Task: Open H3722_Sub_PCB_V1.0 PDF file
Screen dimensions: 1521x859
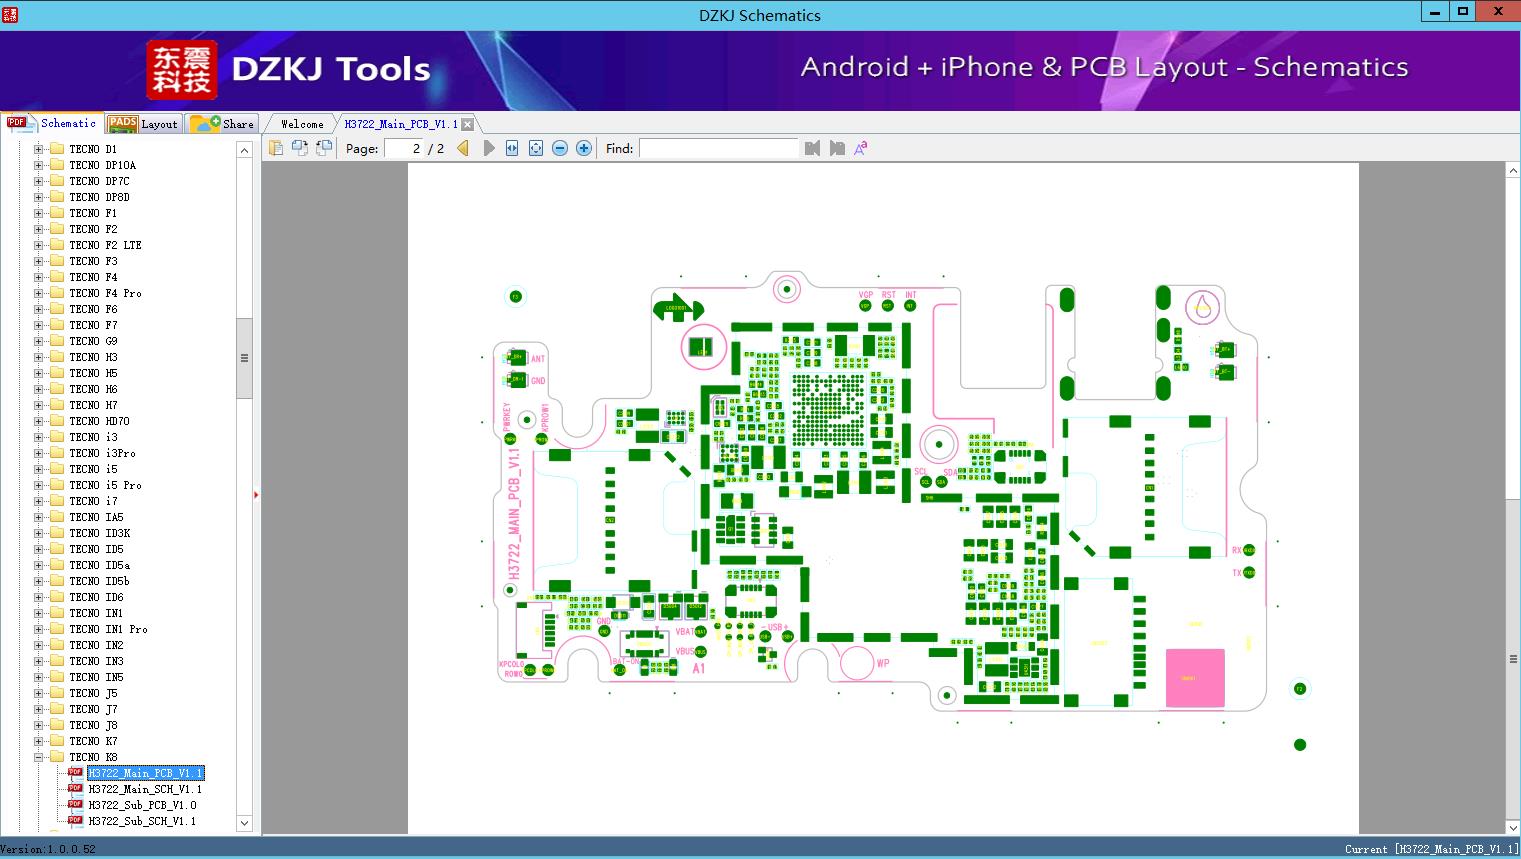Action: pyautogui.click(x=142, y=805)
